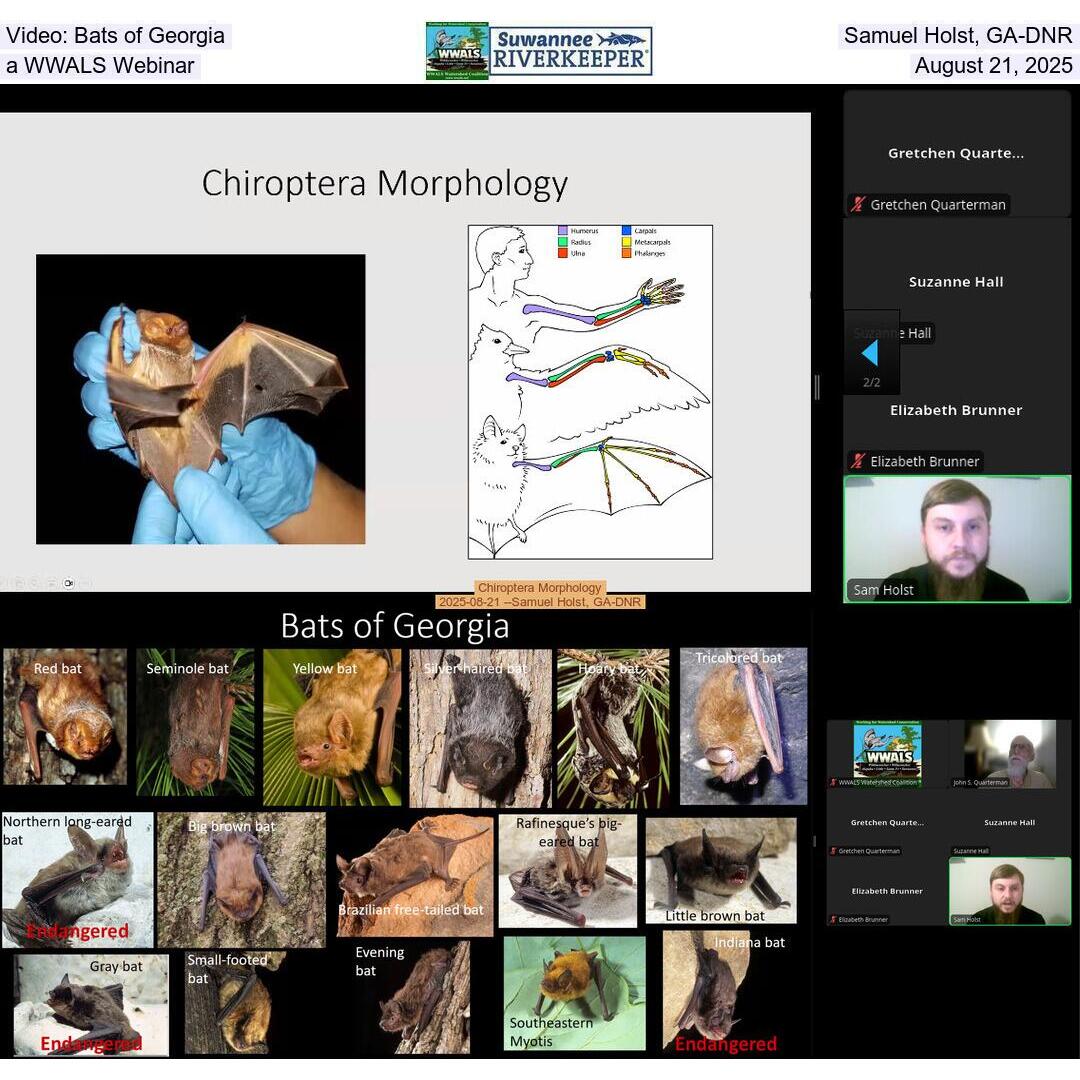The width and height of the screenshot is (1080, 1080).
Task: Unmute the WWALS Watershed Coalition participant
Action: pos(832,782)
